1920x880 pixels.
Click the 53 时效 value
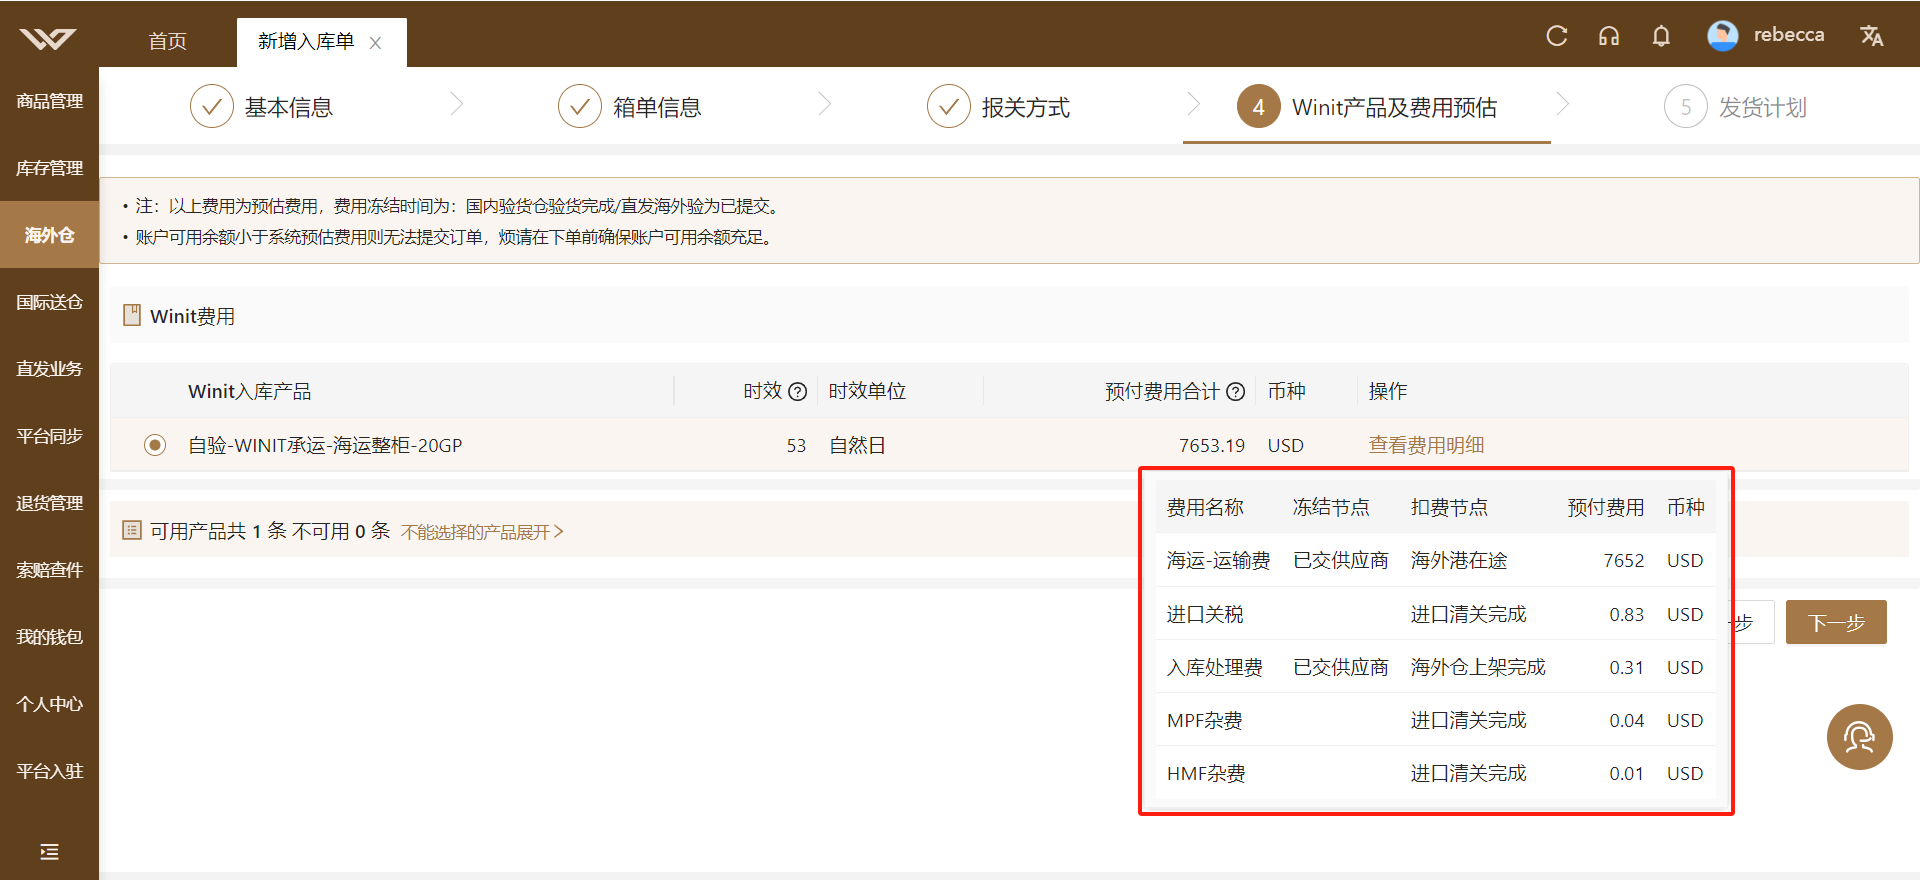point(796,445)
